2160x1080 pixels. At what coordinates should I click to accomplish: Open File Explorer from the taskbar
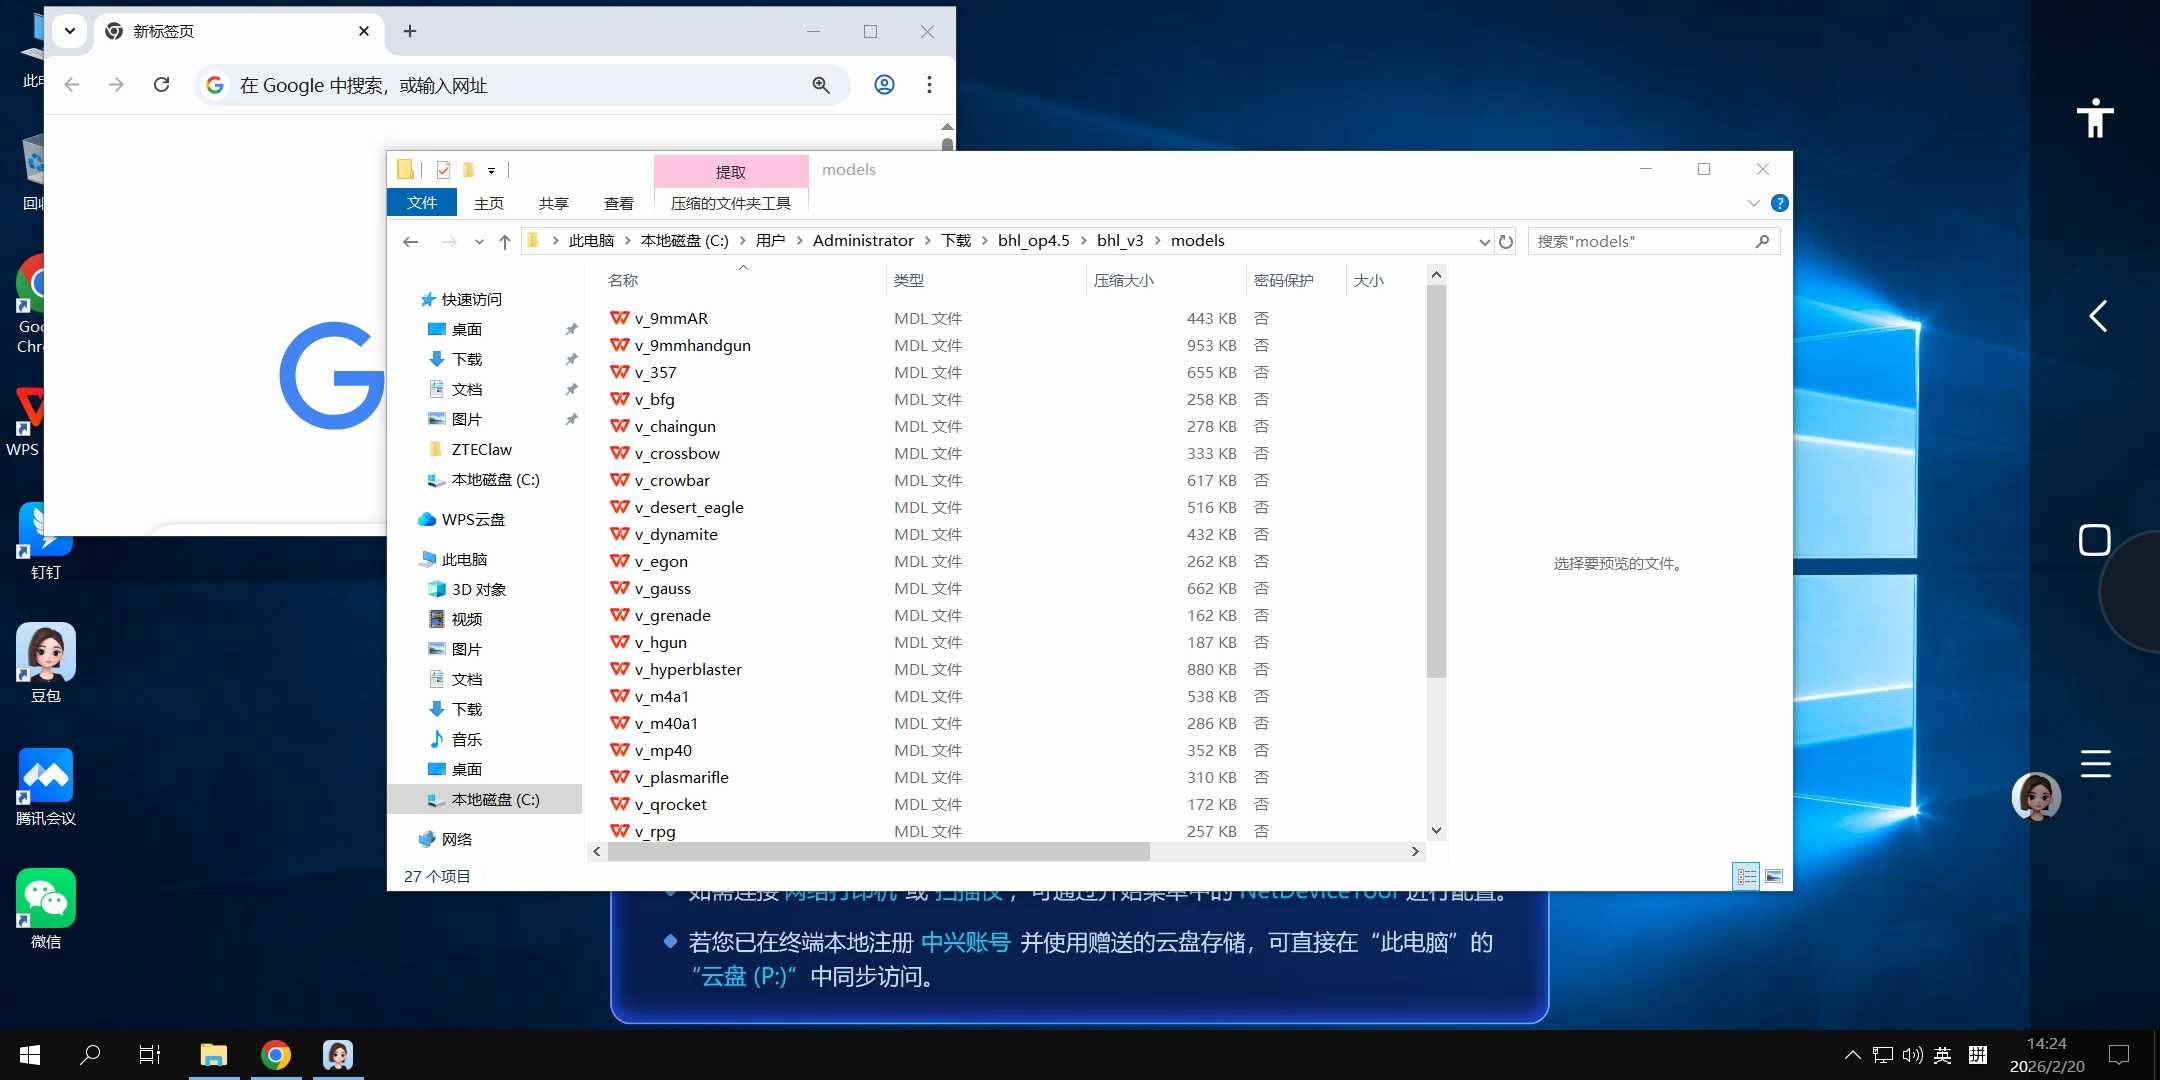(x=213, y=1054)
